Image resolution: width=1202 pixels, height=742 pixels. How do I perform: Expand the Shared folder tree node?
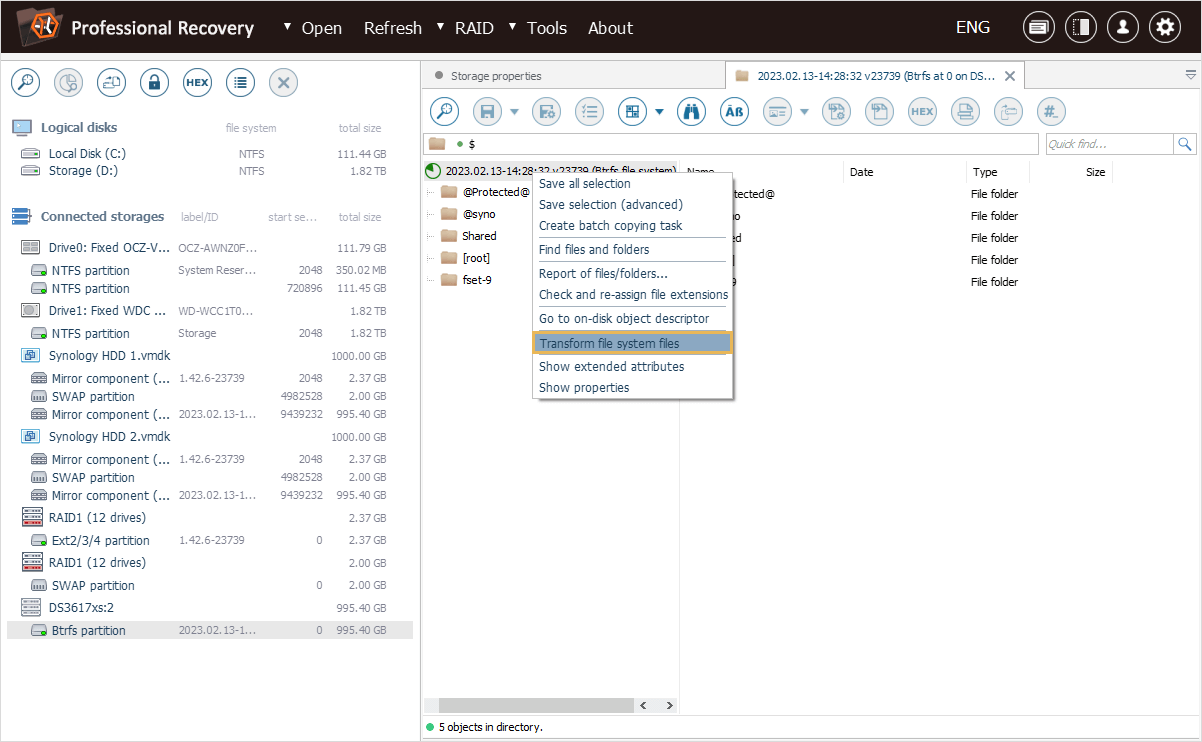click(x=431, y=236)
